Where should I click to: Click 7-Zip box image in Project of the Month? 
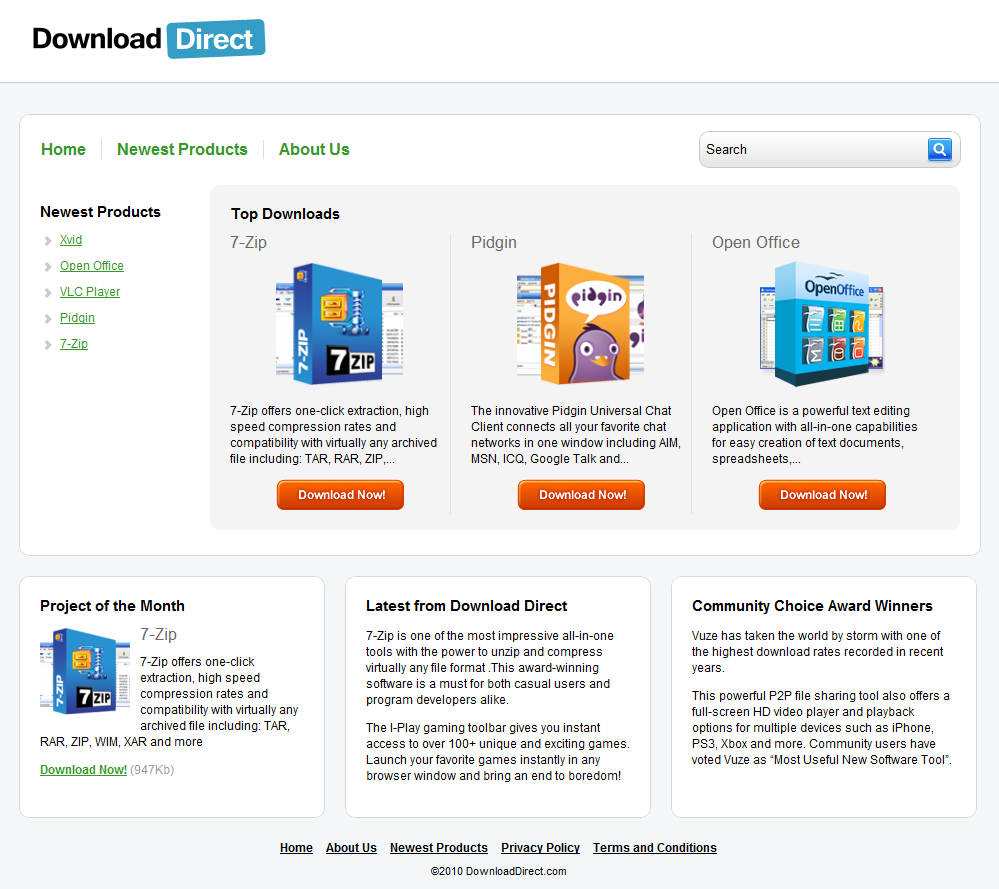[x=85, y=671]
